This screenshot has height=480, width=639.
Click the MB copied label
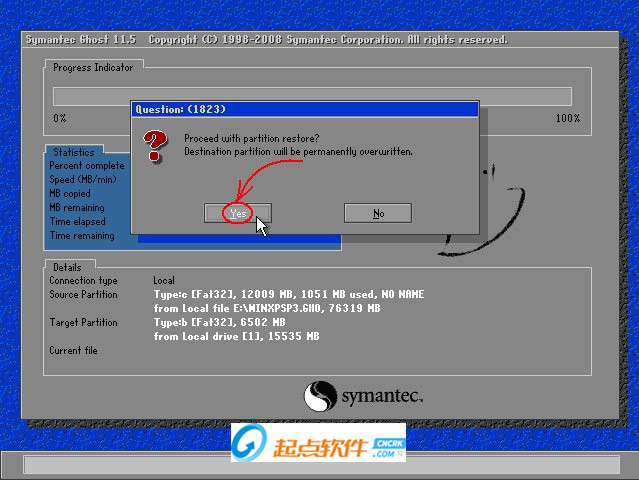tap(70, 194)
